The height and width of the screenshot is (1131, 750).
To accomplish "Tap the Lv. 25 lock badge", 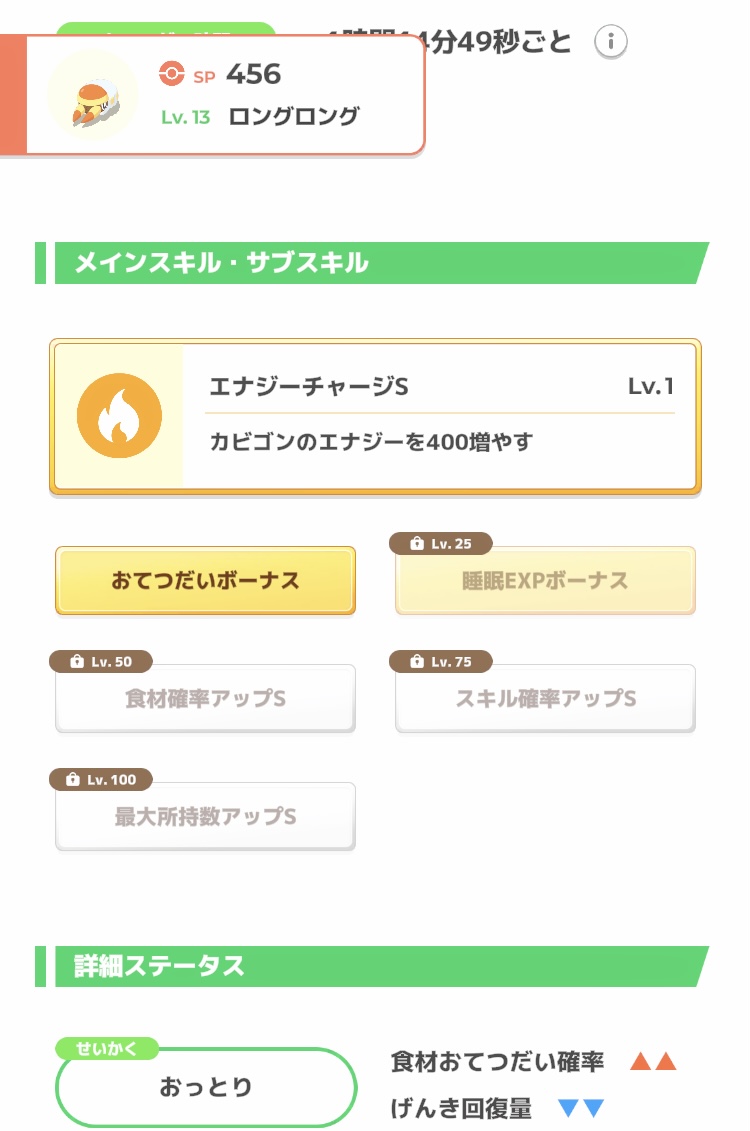I will [441, 544].
